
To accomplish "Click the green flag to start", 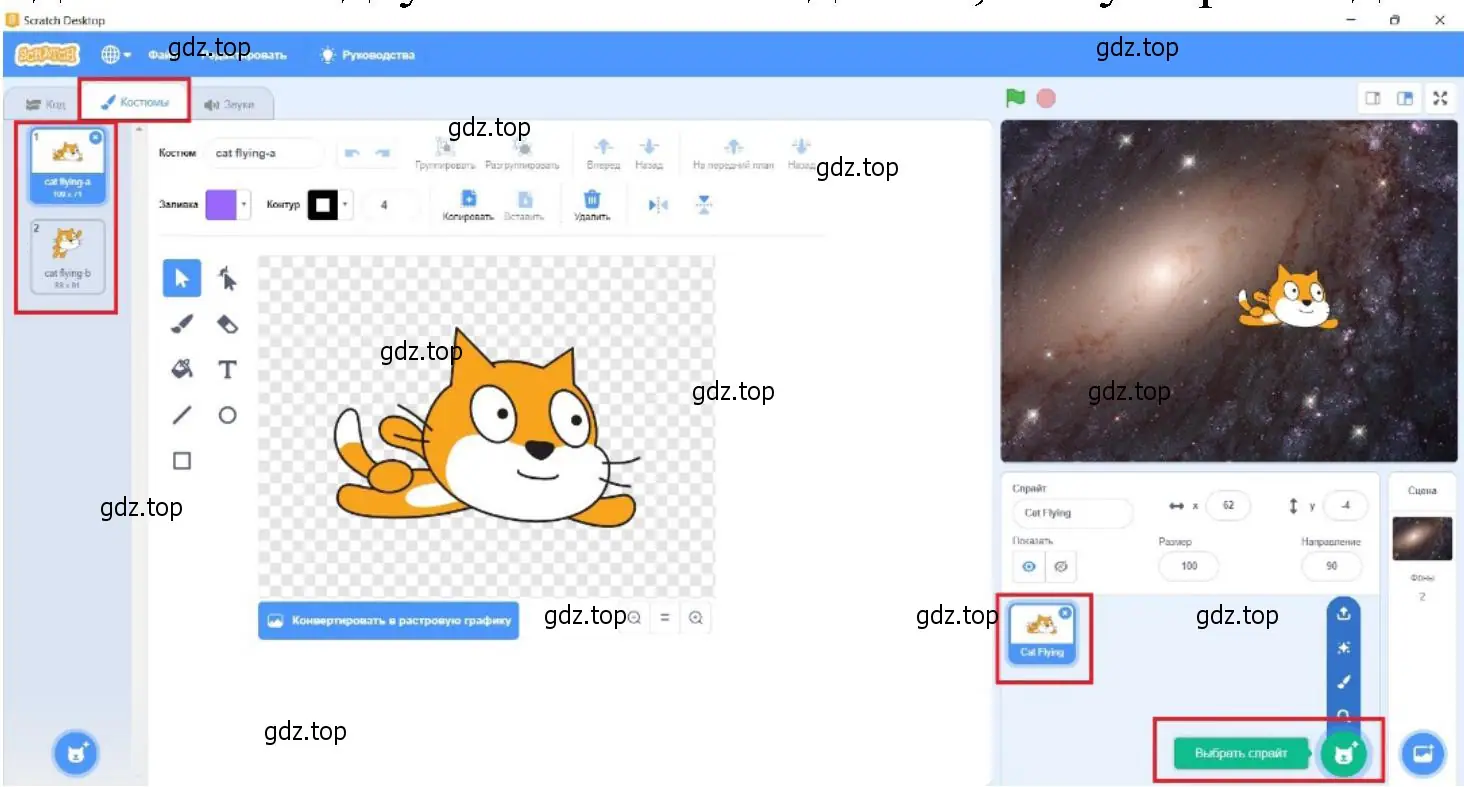I will pos(1016,98).
